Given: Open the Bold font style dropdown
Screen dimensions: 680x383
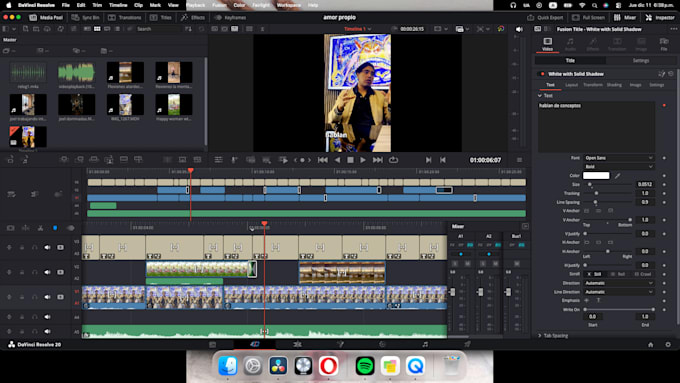Looking at the screenshot, I should point(618,167).
